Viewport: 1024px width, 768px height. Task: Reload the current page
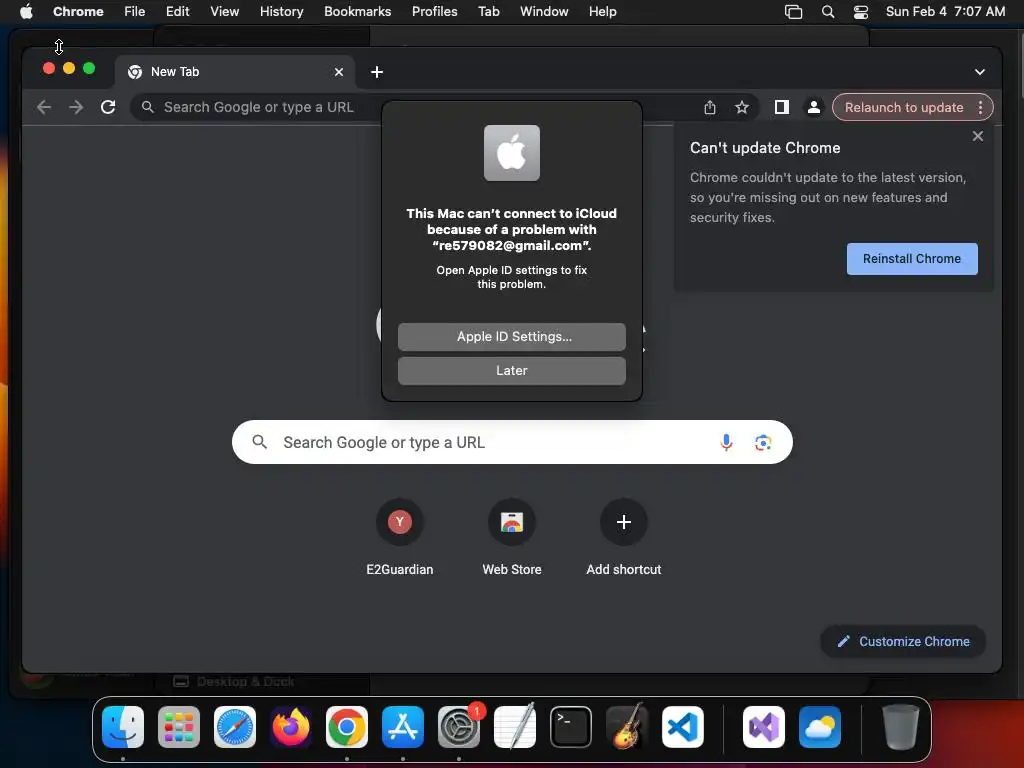click(x=108, y=107)
